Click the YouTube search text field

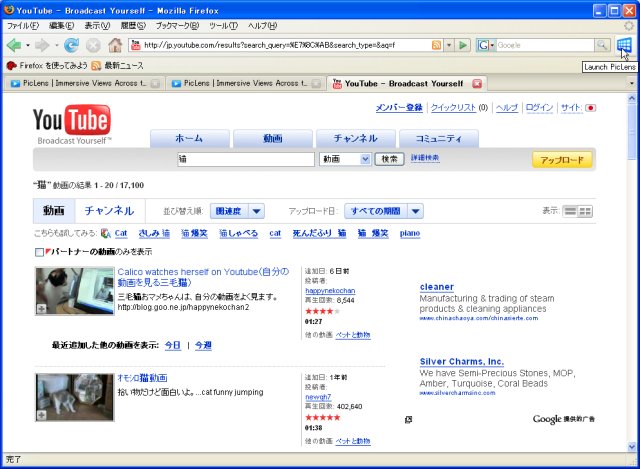[246, 159]
